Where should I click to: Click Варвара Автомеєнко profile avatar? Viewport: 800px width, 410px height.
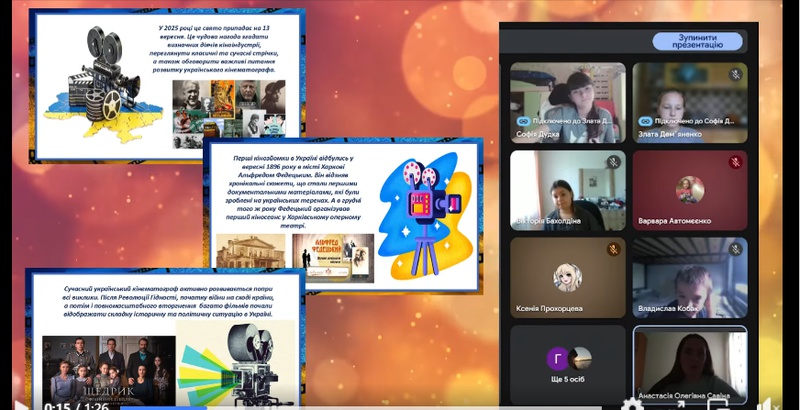690,189
